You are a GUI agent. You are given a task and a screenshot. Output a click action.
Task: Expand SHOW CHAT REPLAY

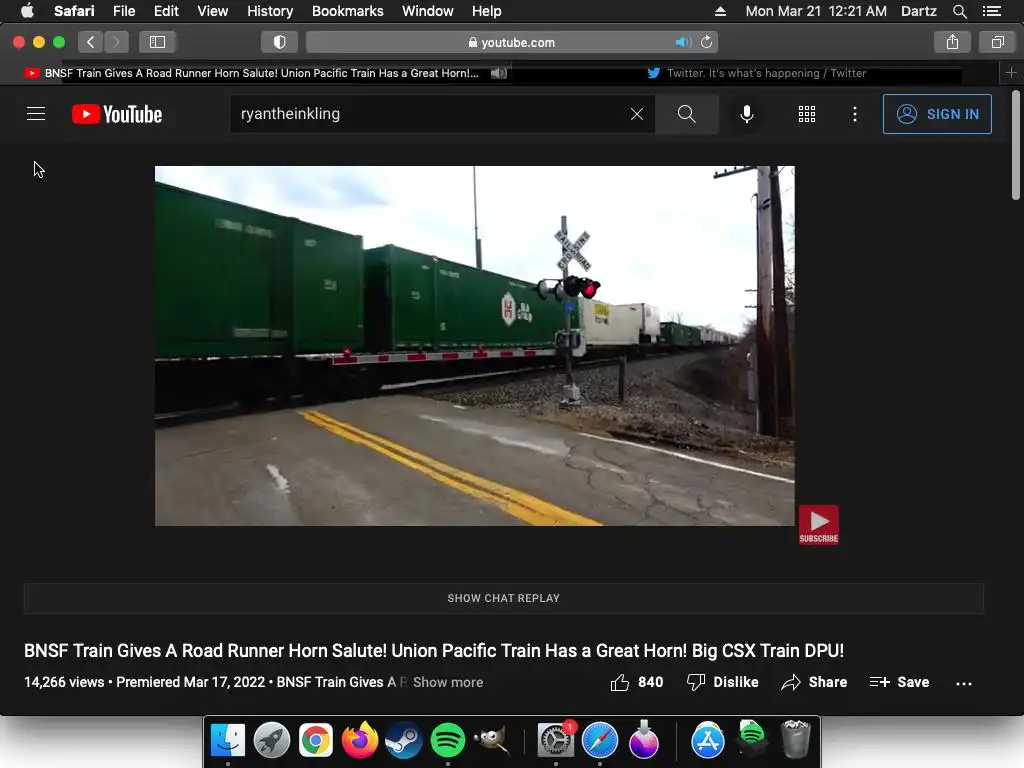coord(504,598)
